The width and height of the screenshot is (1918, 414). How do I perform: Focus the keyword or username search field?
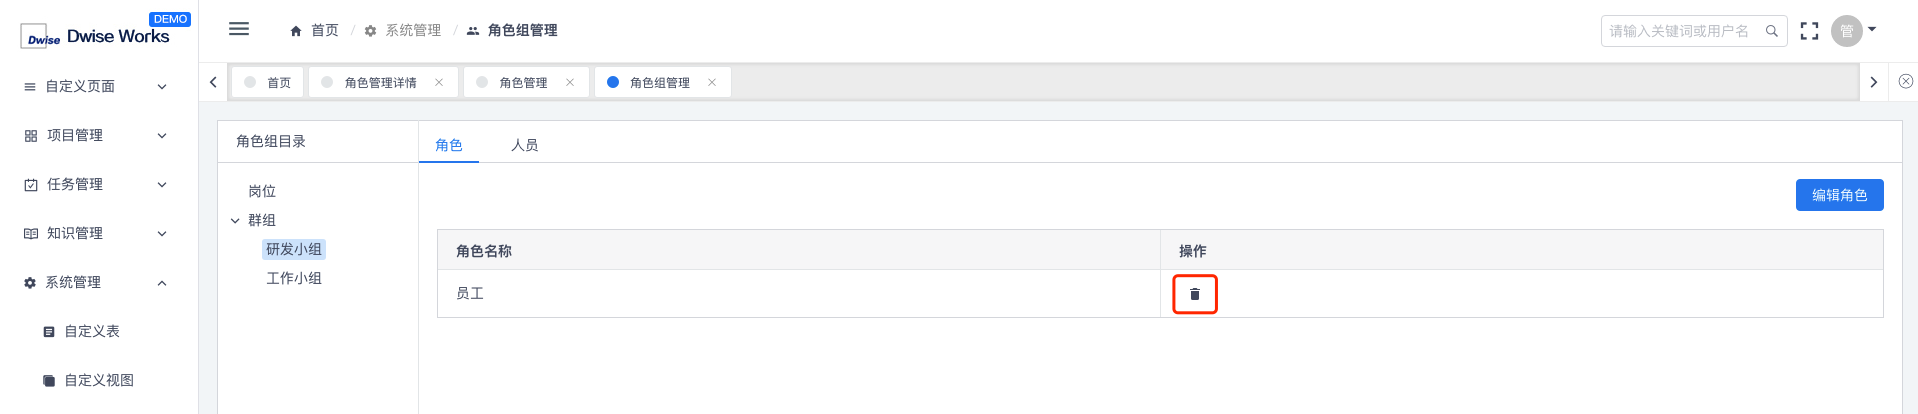[x=1681, y=31]
